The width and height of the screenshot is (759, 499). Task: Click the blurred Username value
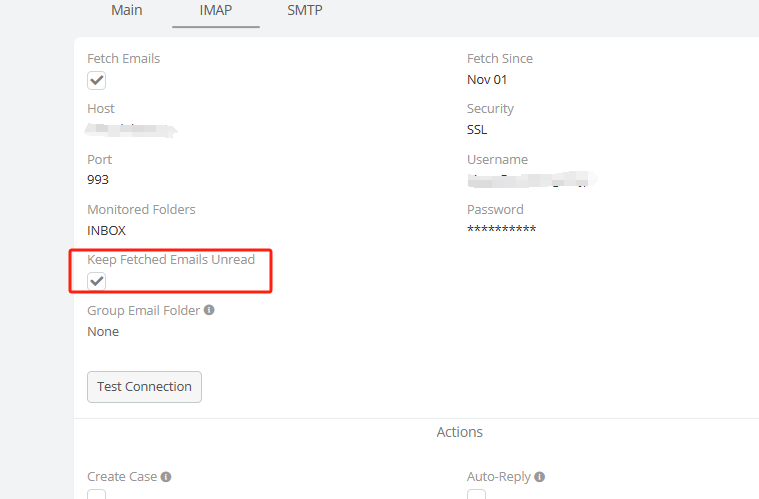(531, 180)
